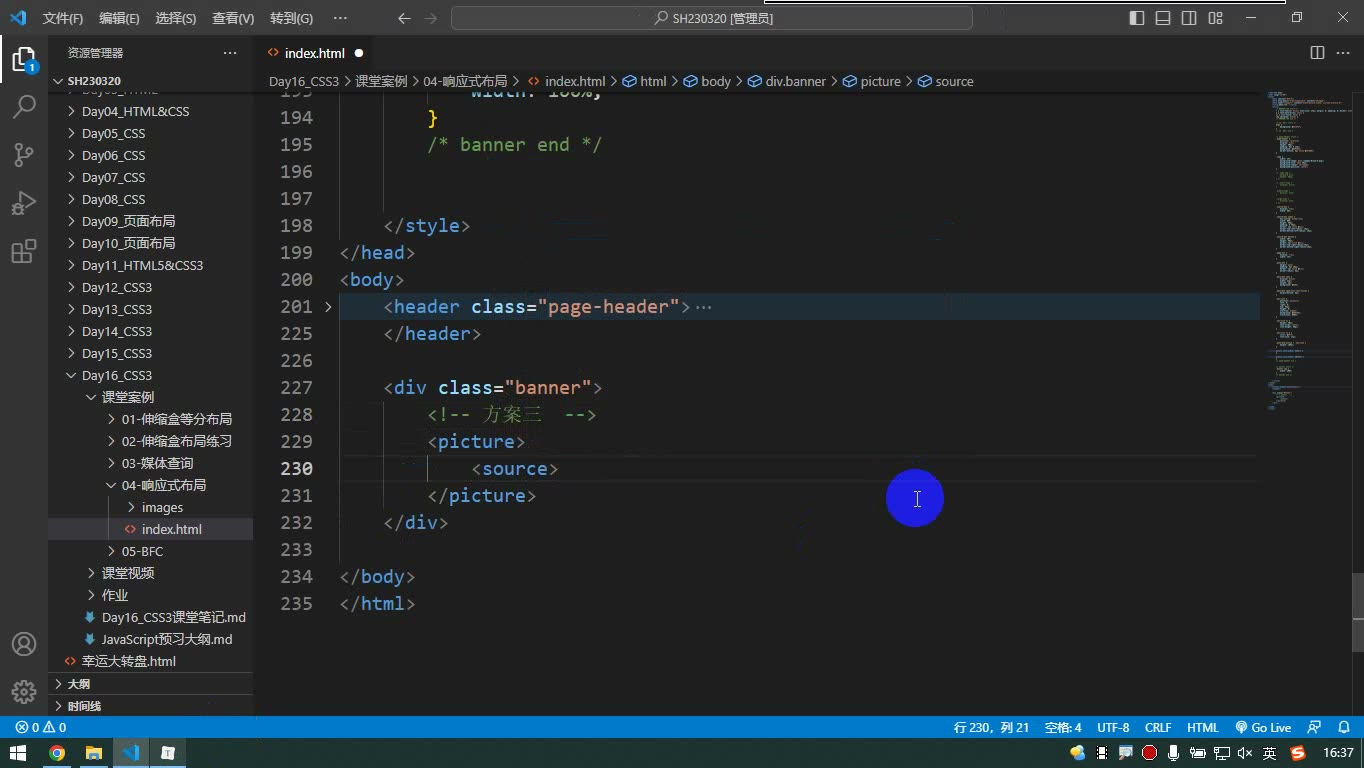
Task: Open Accounts icon in activity bar
Action: click(x=24, y=644)
